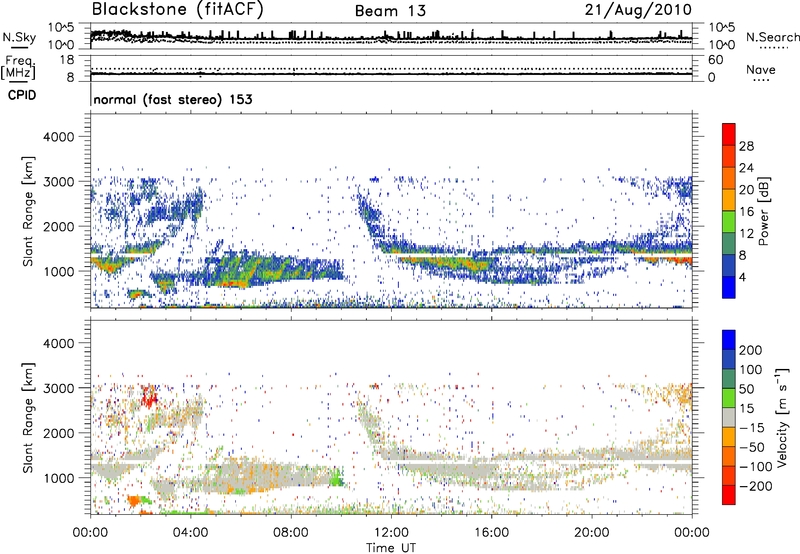Click the date "21/Aug/2010"
The image size is (800, 554).
pos(638,10)
